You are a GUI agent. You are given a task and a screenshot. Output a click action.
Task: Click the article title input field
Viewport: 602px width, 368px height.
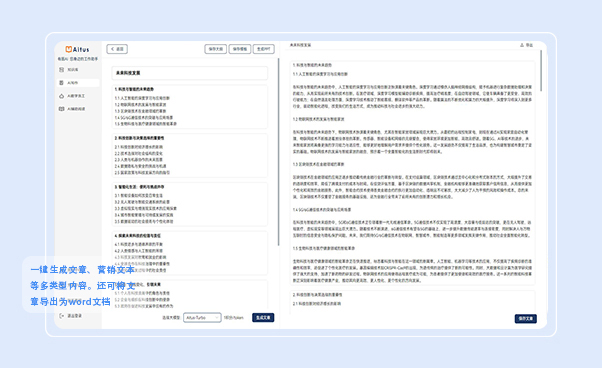coord(190,73)
